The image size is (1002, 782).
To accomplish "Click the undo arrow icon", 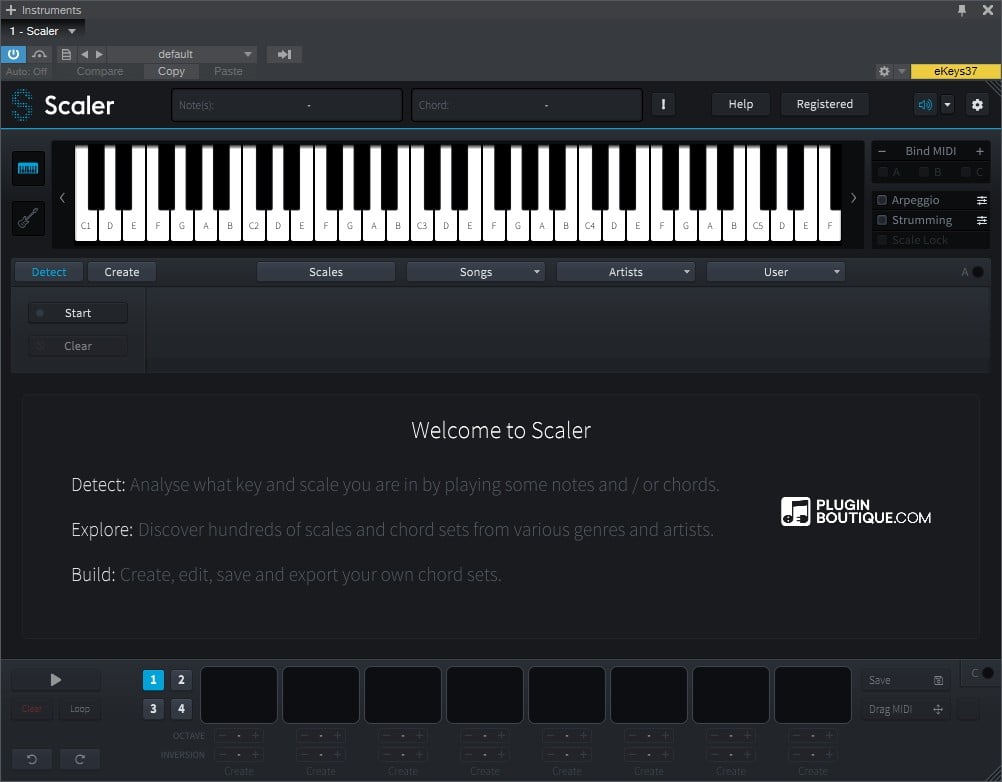I will (x=31, y=759).
